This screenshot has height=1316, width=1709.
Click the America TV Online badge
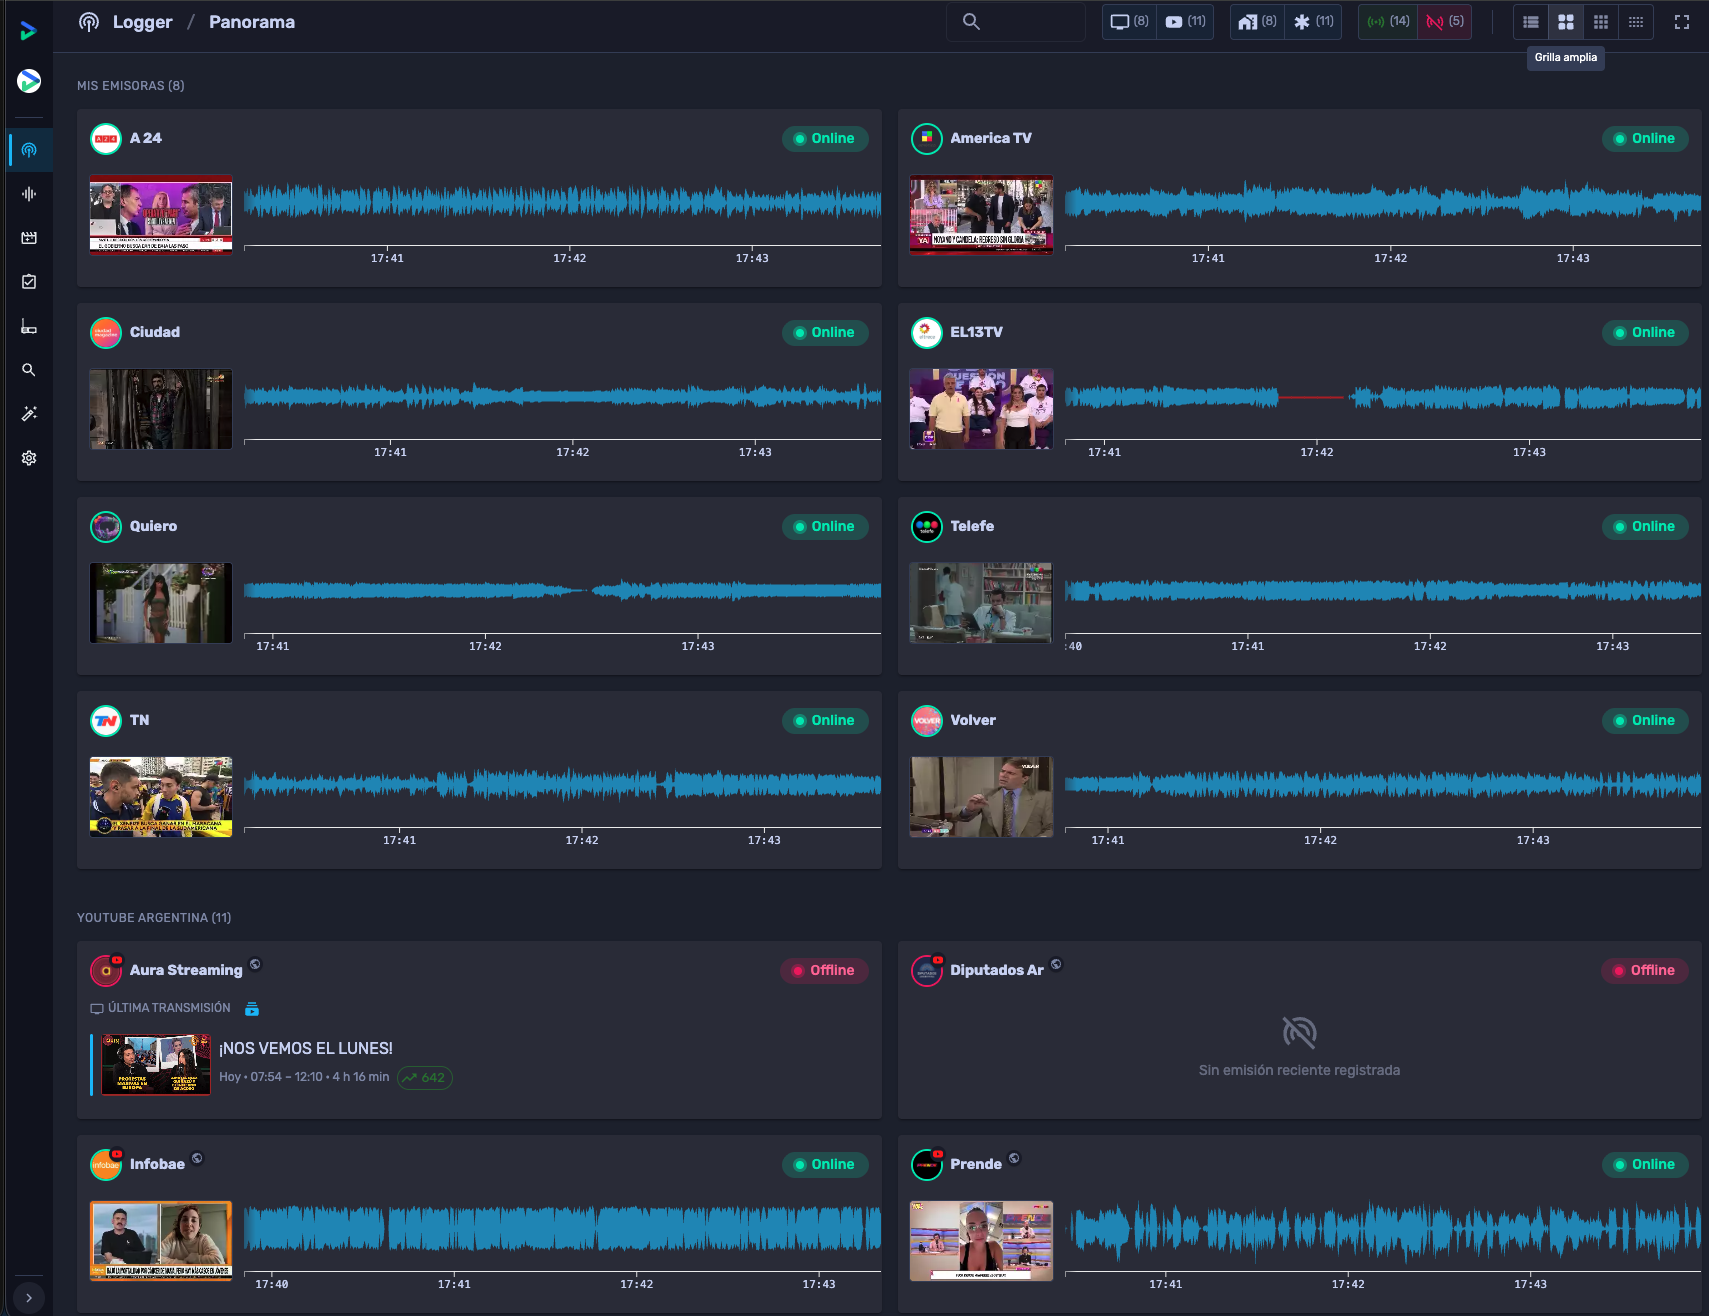pos(1645,139)
